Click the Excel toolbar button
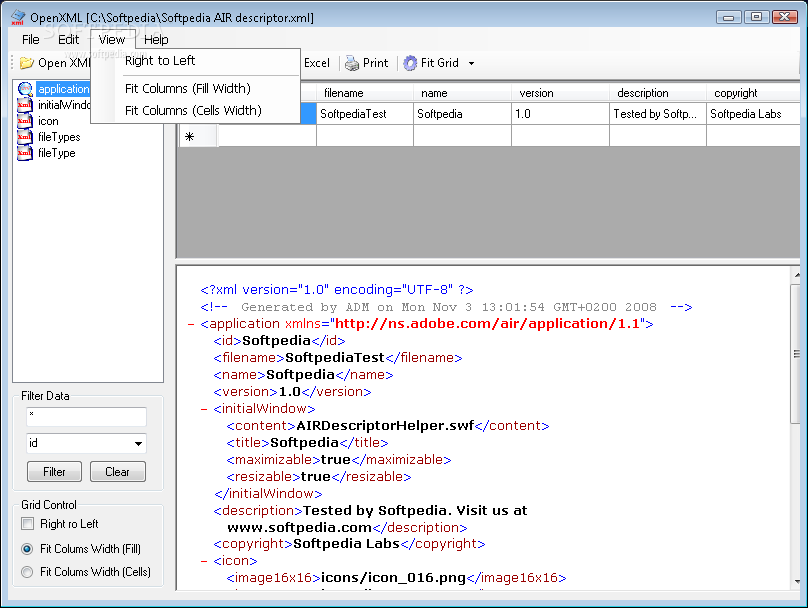Viewport: 808px width, 608px height. tap(316, 63)
